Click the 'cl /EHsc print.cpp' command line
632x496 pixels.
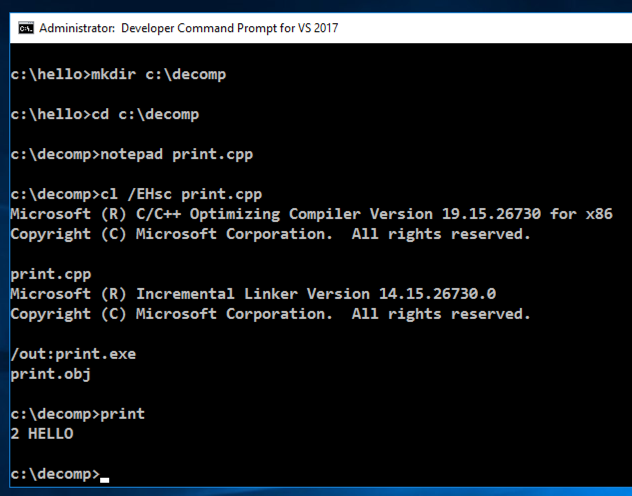tap(137, 194)
